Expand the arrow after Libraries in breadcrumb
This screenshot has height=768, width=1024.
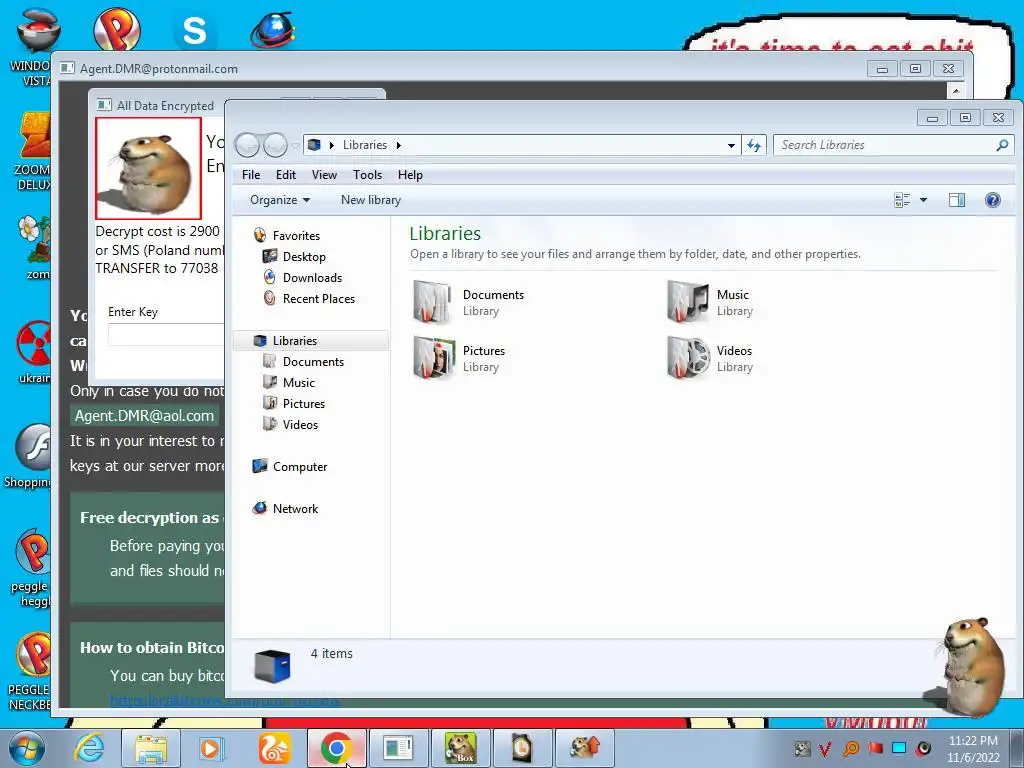(398, 145)
